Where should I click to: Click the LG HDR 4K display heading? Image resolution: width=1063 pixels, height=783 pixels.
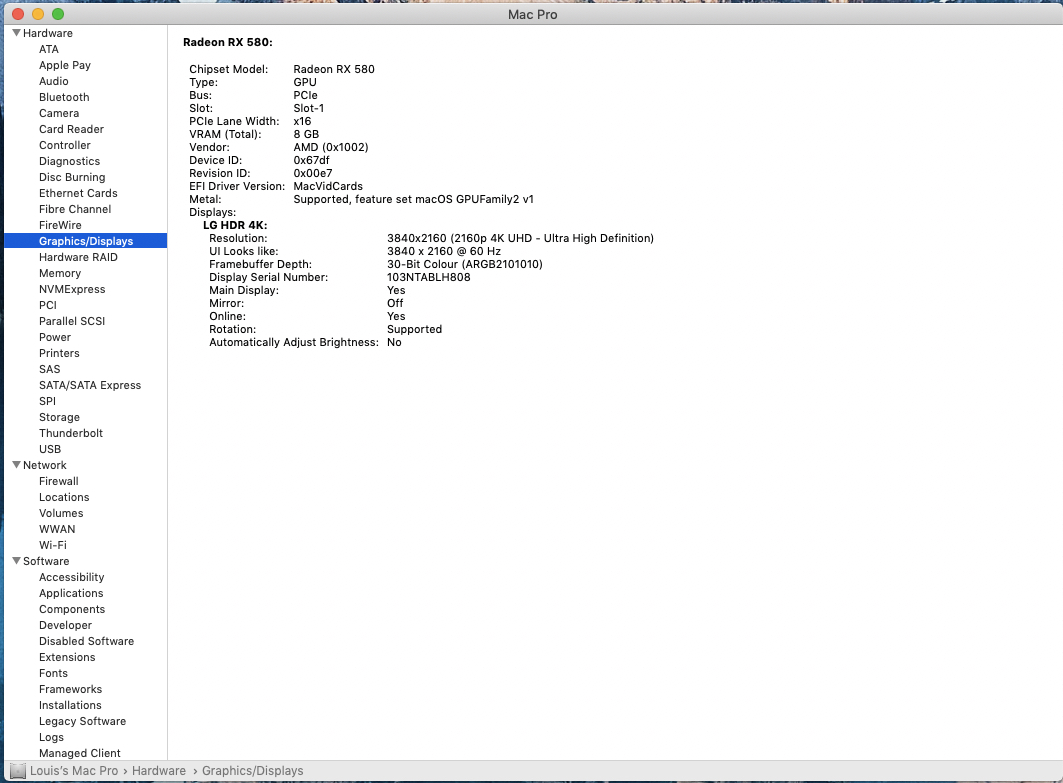tap(235, 225)
